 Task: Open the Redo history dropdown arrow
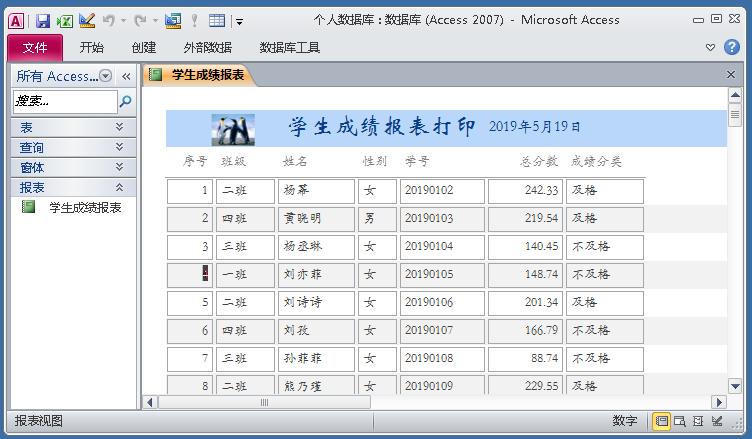tap(155, 21)
